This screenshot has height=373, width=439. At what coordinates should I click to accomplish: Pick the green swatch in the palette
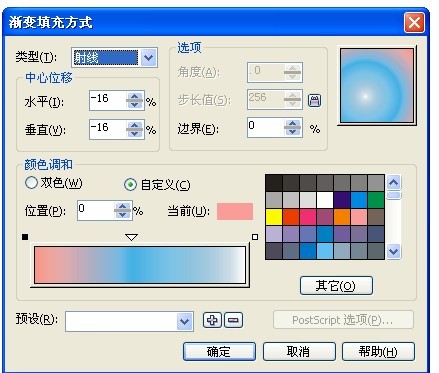tap(376, 200)
